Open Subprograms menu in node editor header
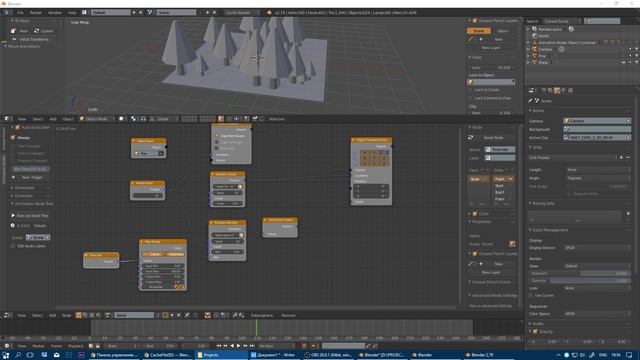 point(262,315)
